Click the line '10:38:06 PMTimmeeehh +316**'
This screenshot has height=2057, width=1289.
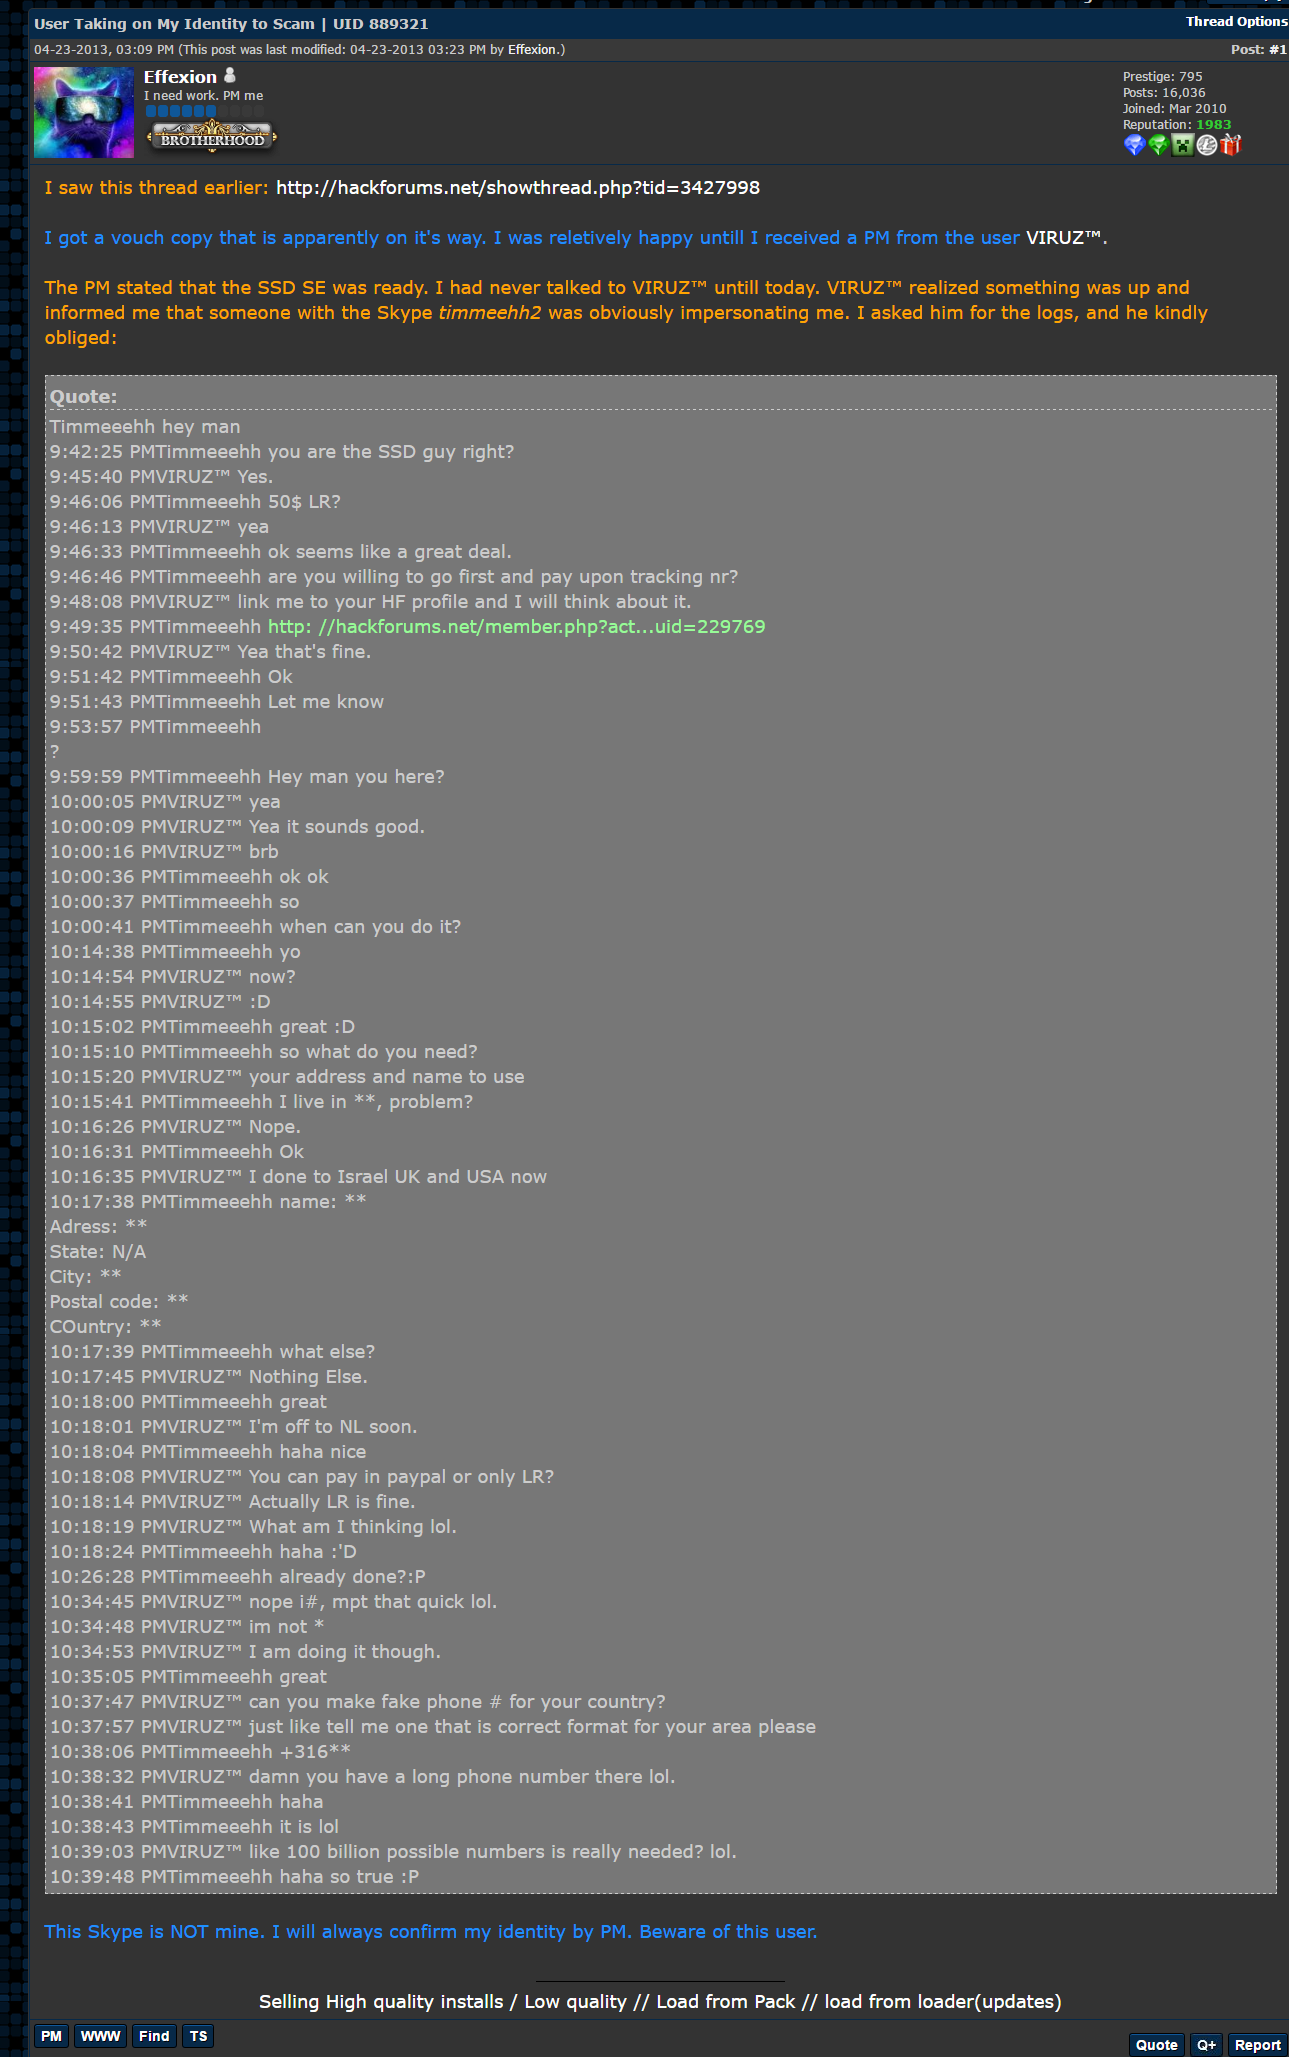pyautogui.click(x=200, y=1751)
